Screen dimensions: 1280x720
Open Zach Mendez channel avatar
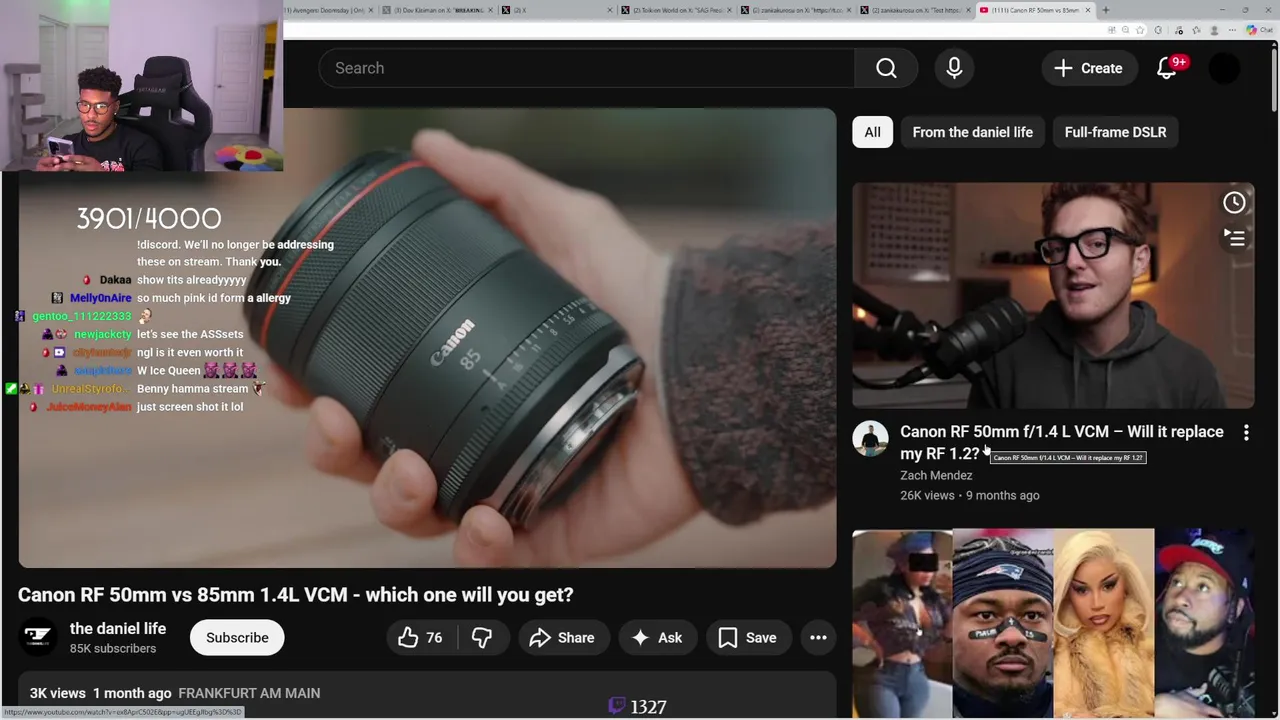click(x=870, y=439)
